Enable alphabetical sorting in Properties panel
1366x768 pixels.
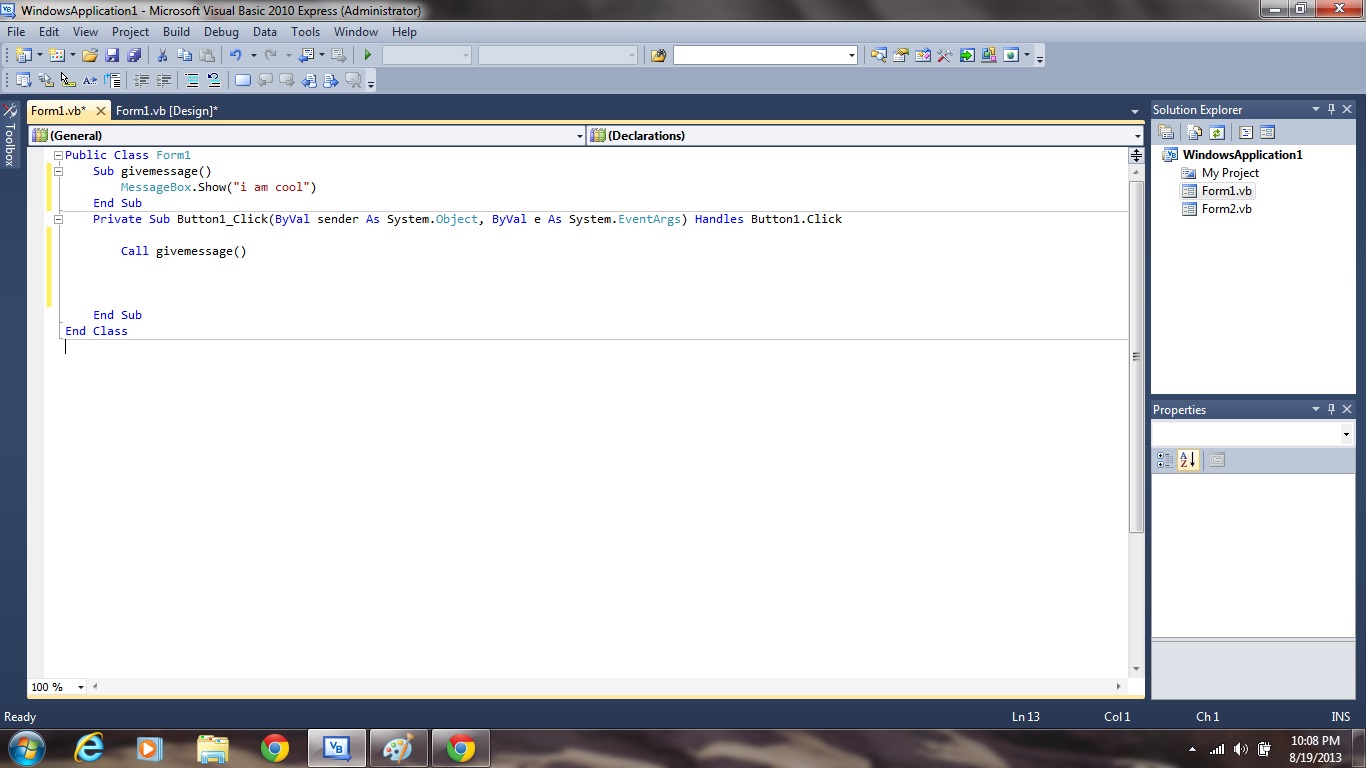point(1187,459)
